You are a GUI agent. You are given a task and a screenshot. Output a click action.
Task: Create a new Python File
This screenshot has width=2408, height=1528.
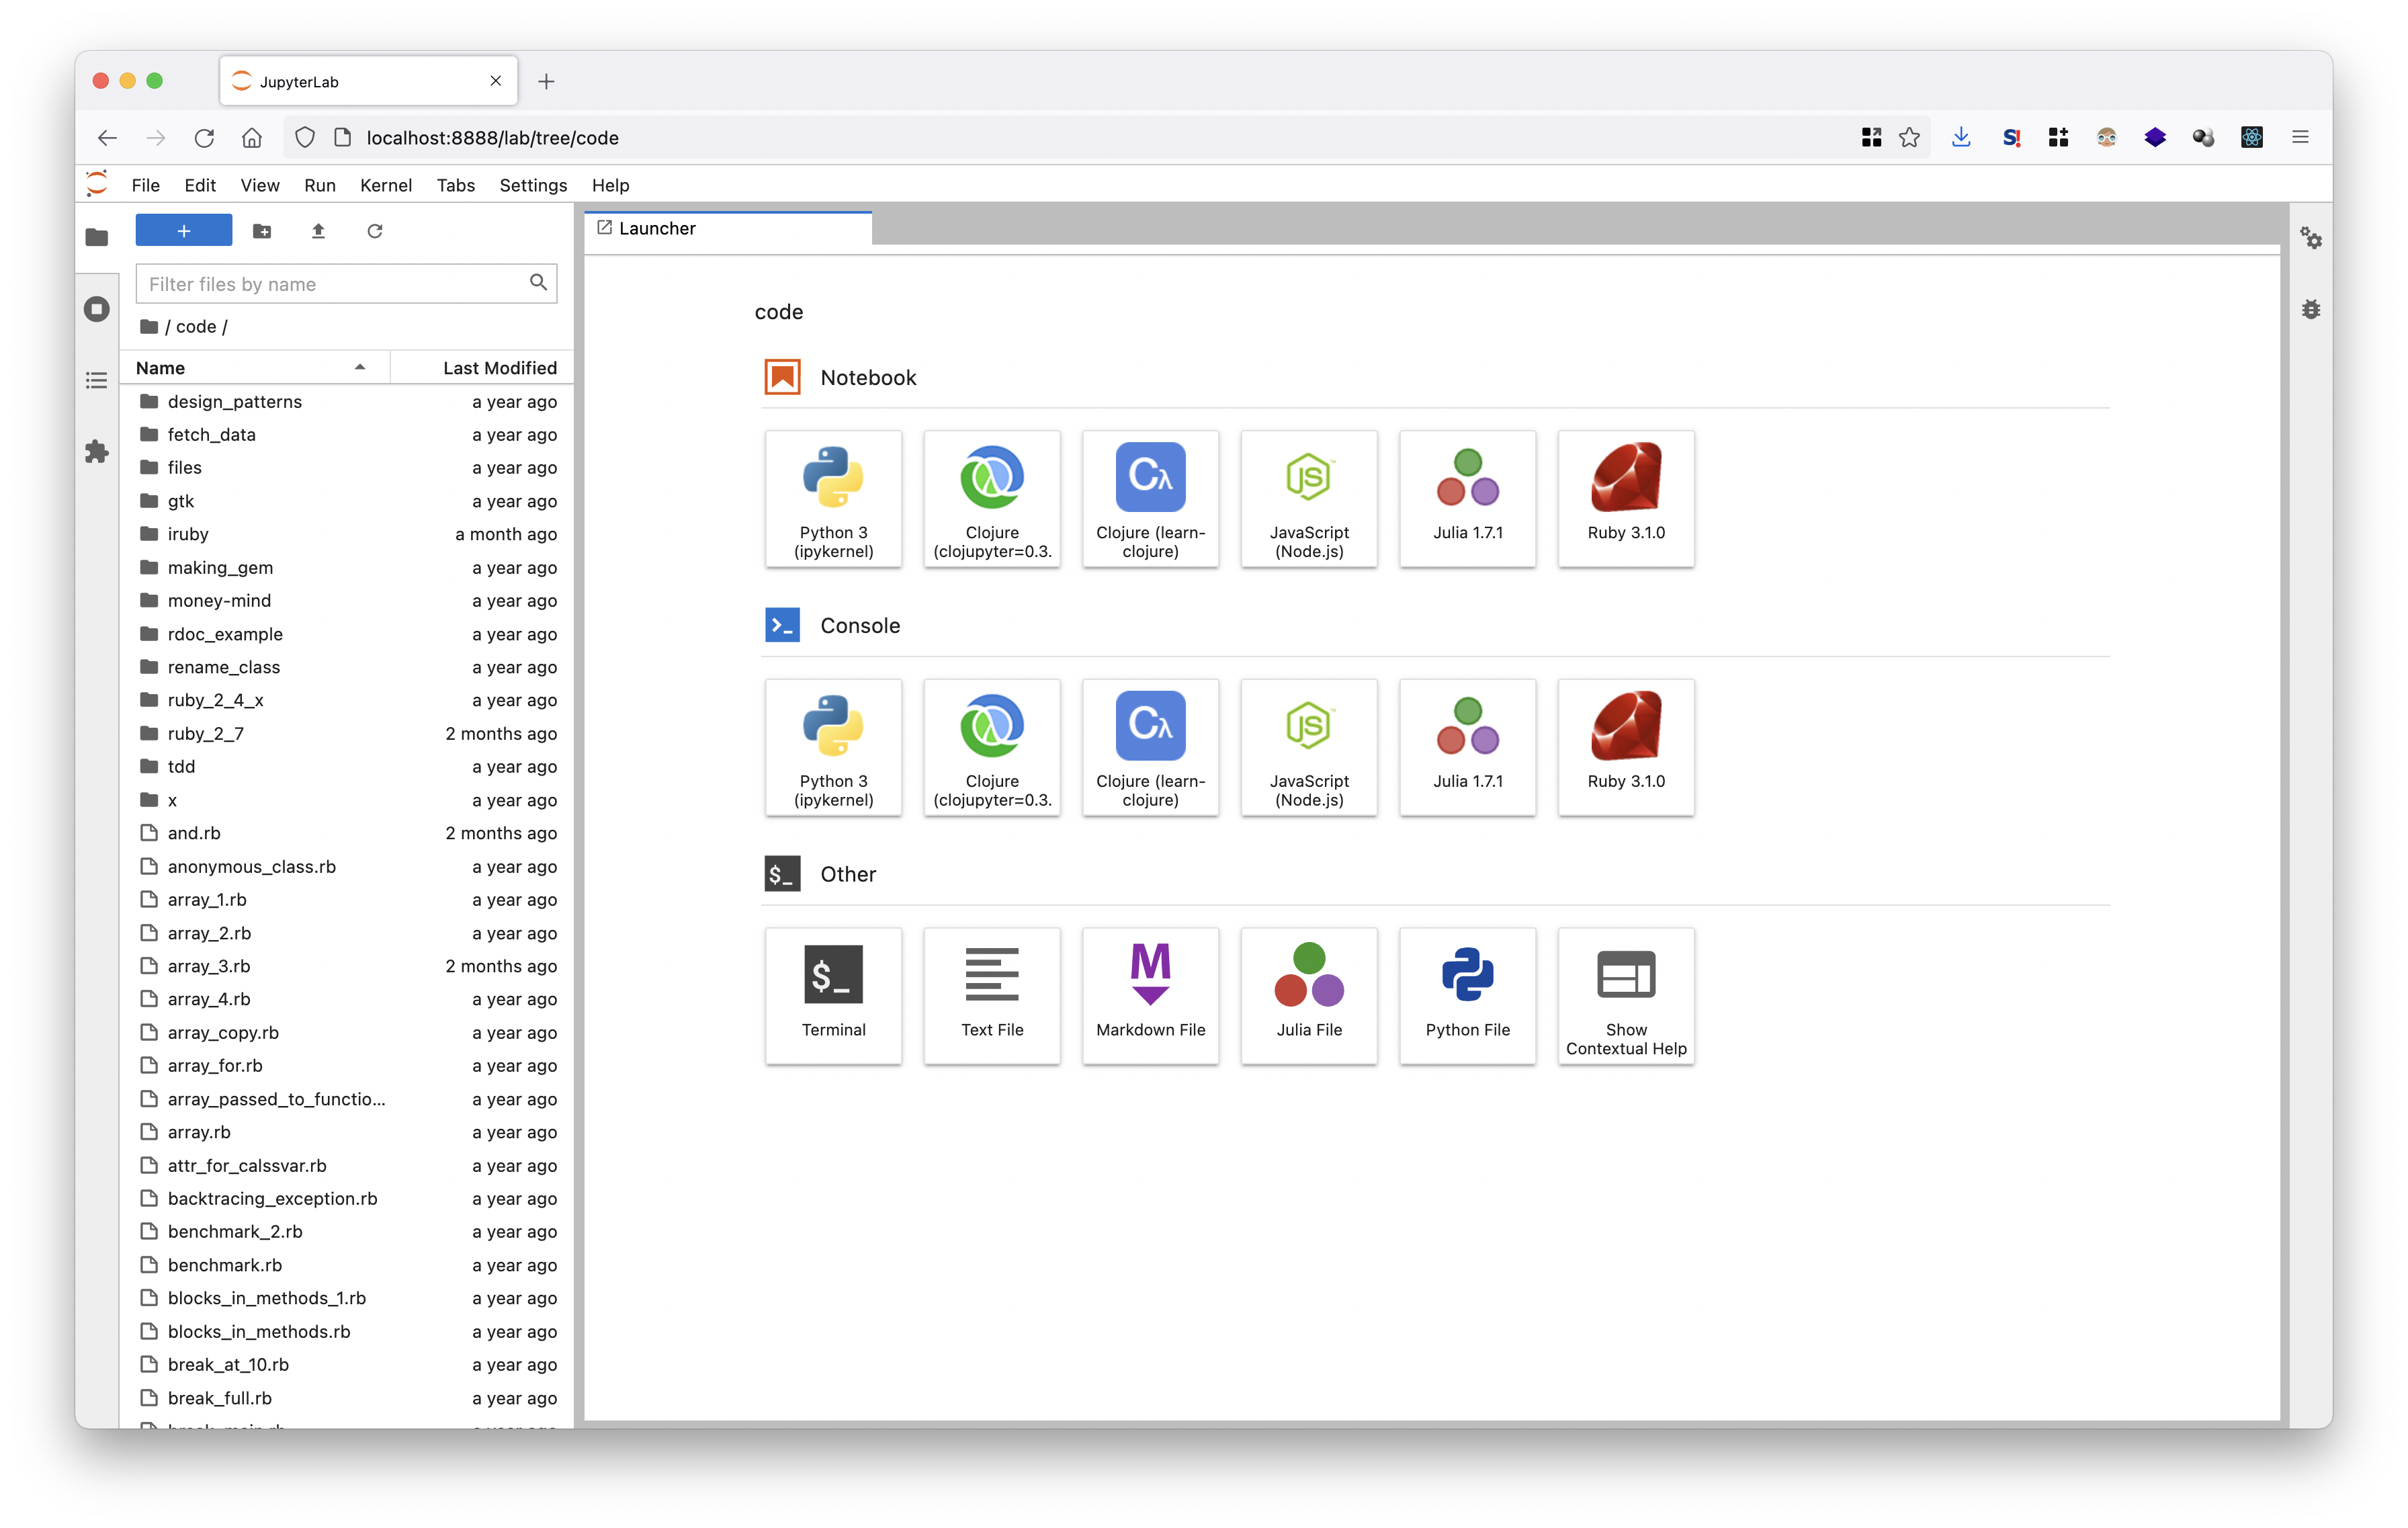(x=1467, y=995)
